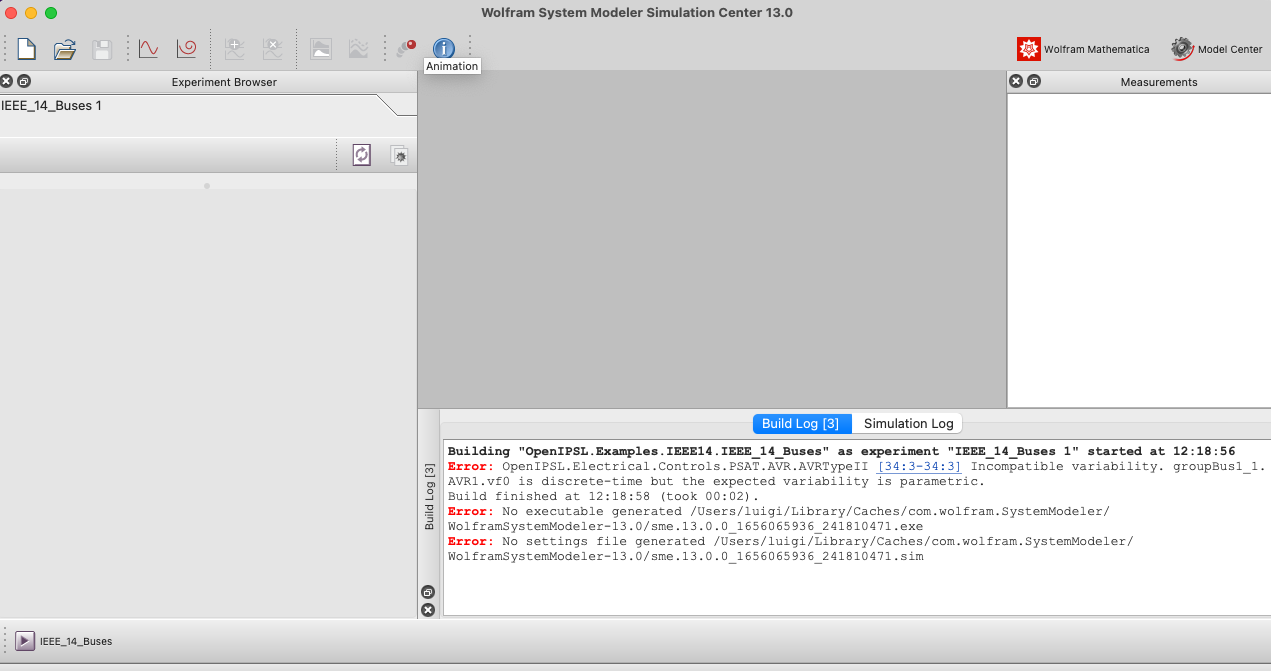
Task: Undock the Build Log panel
Action: [x=428, y=590]
